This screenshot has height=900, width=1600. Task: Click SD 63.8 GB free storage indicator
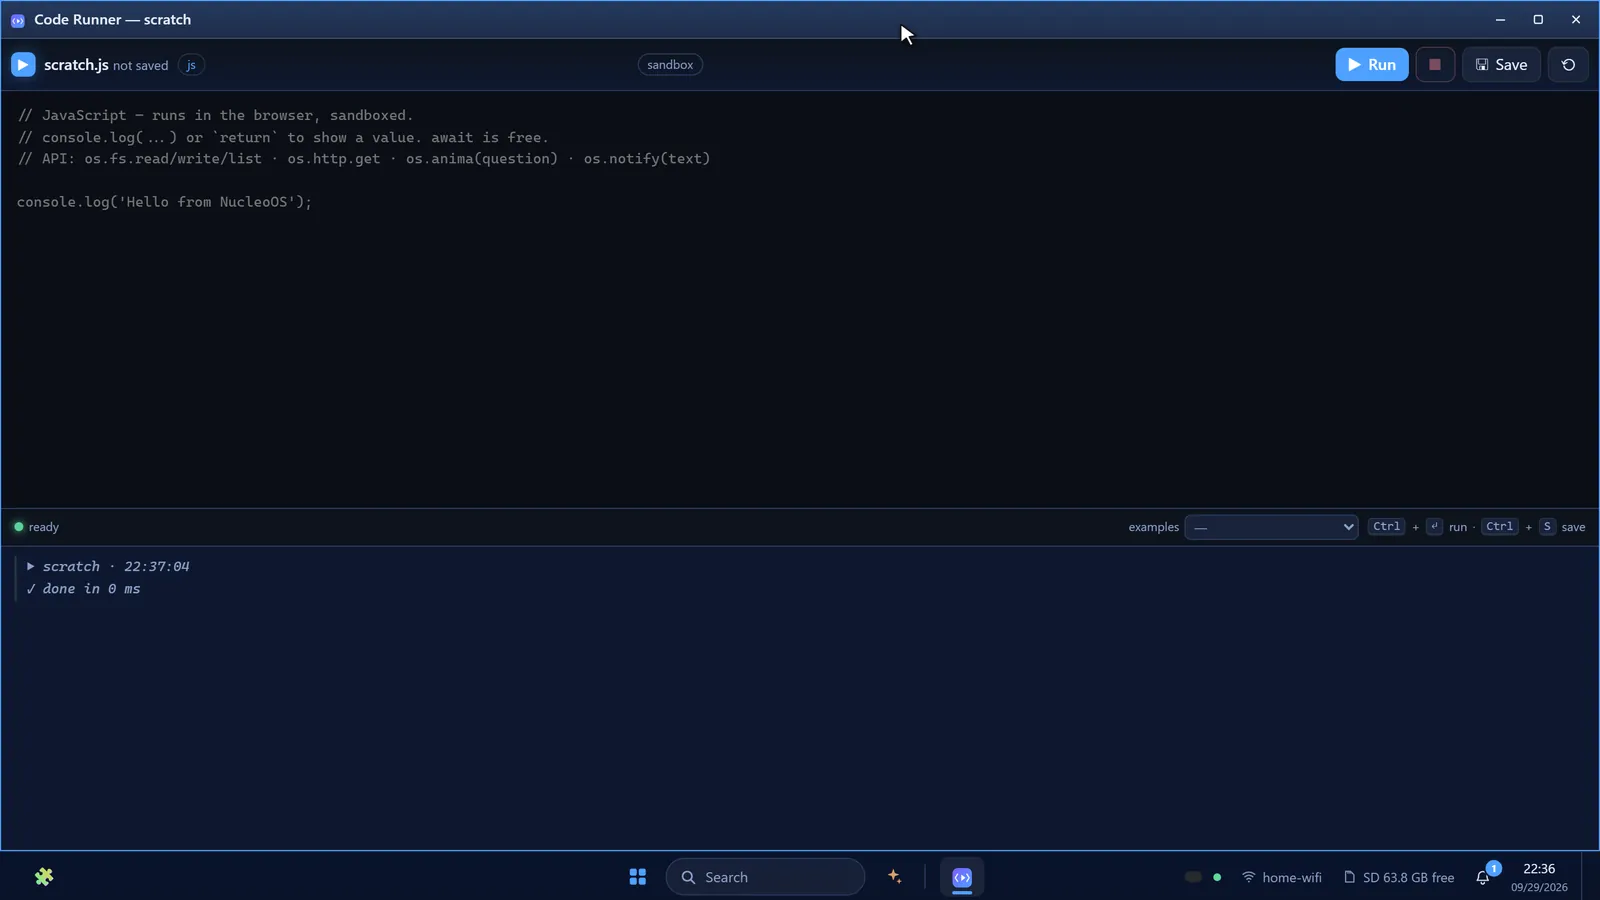1399,877
